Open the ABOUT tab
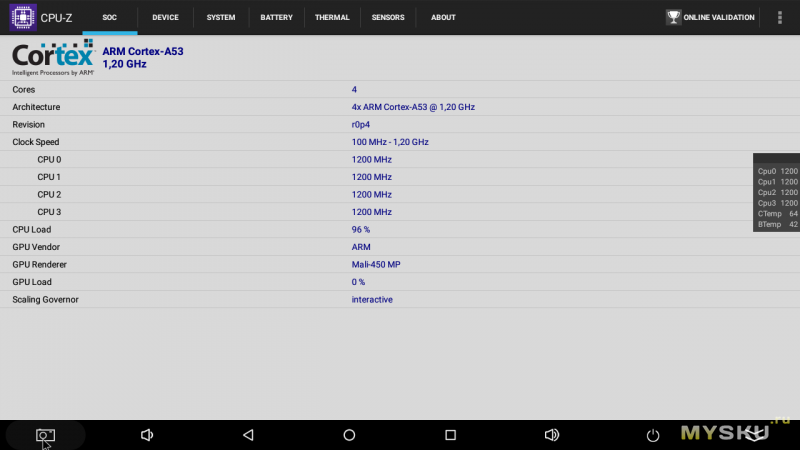 (443, 17)
